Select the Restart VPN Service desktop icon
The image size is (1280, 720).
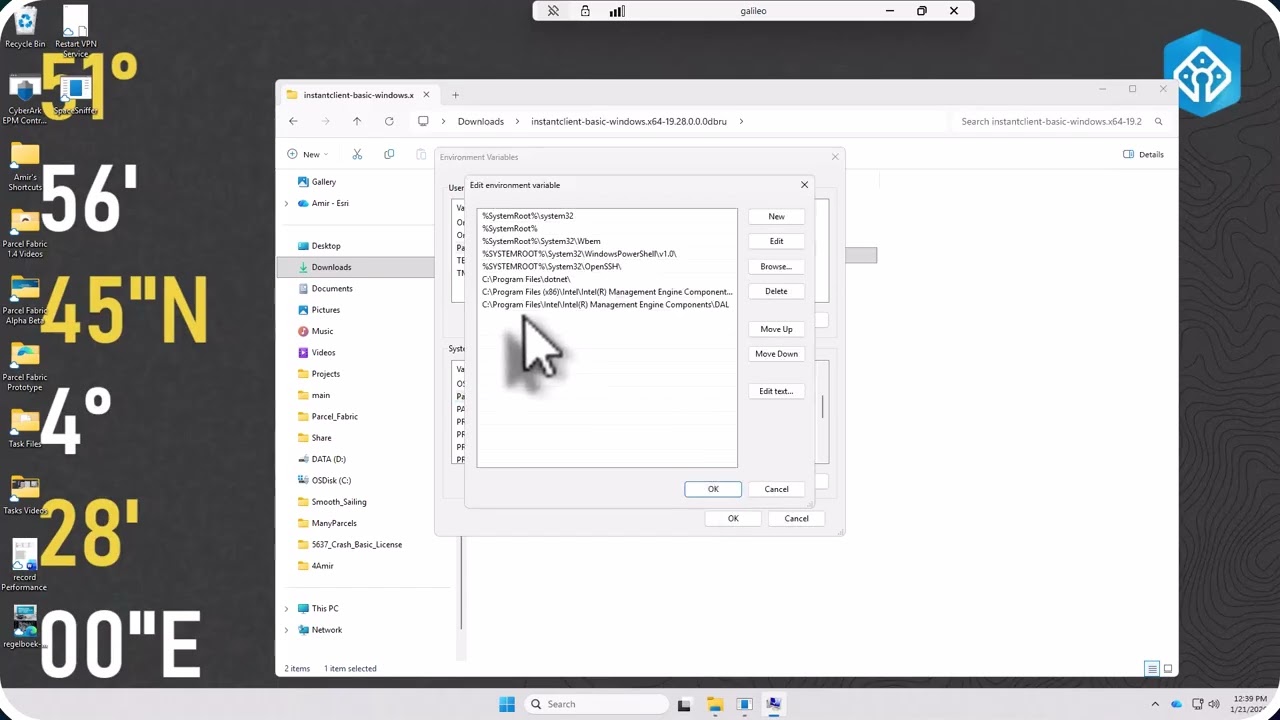point(76,31)
